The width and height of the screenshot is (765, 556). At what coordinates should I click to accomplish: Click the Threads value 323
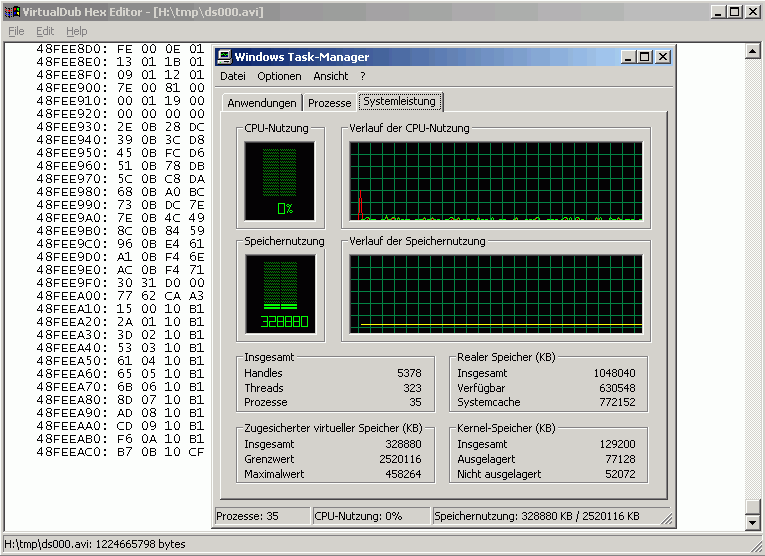coord(412,388)
